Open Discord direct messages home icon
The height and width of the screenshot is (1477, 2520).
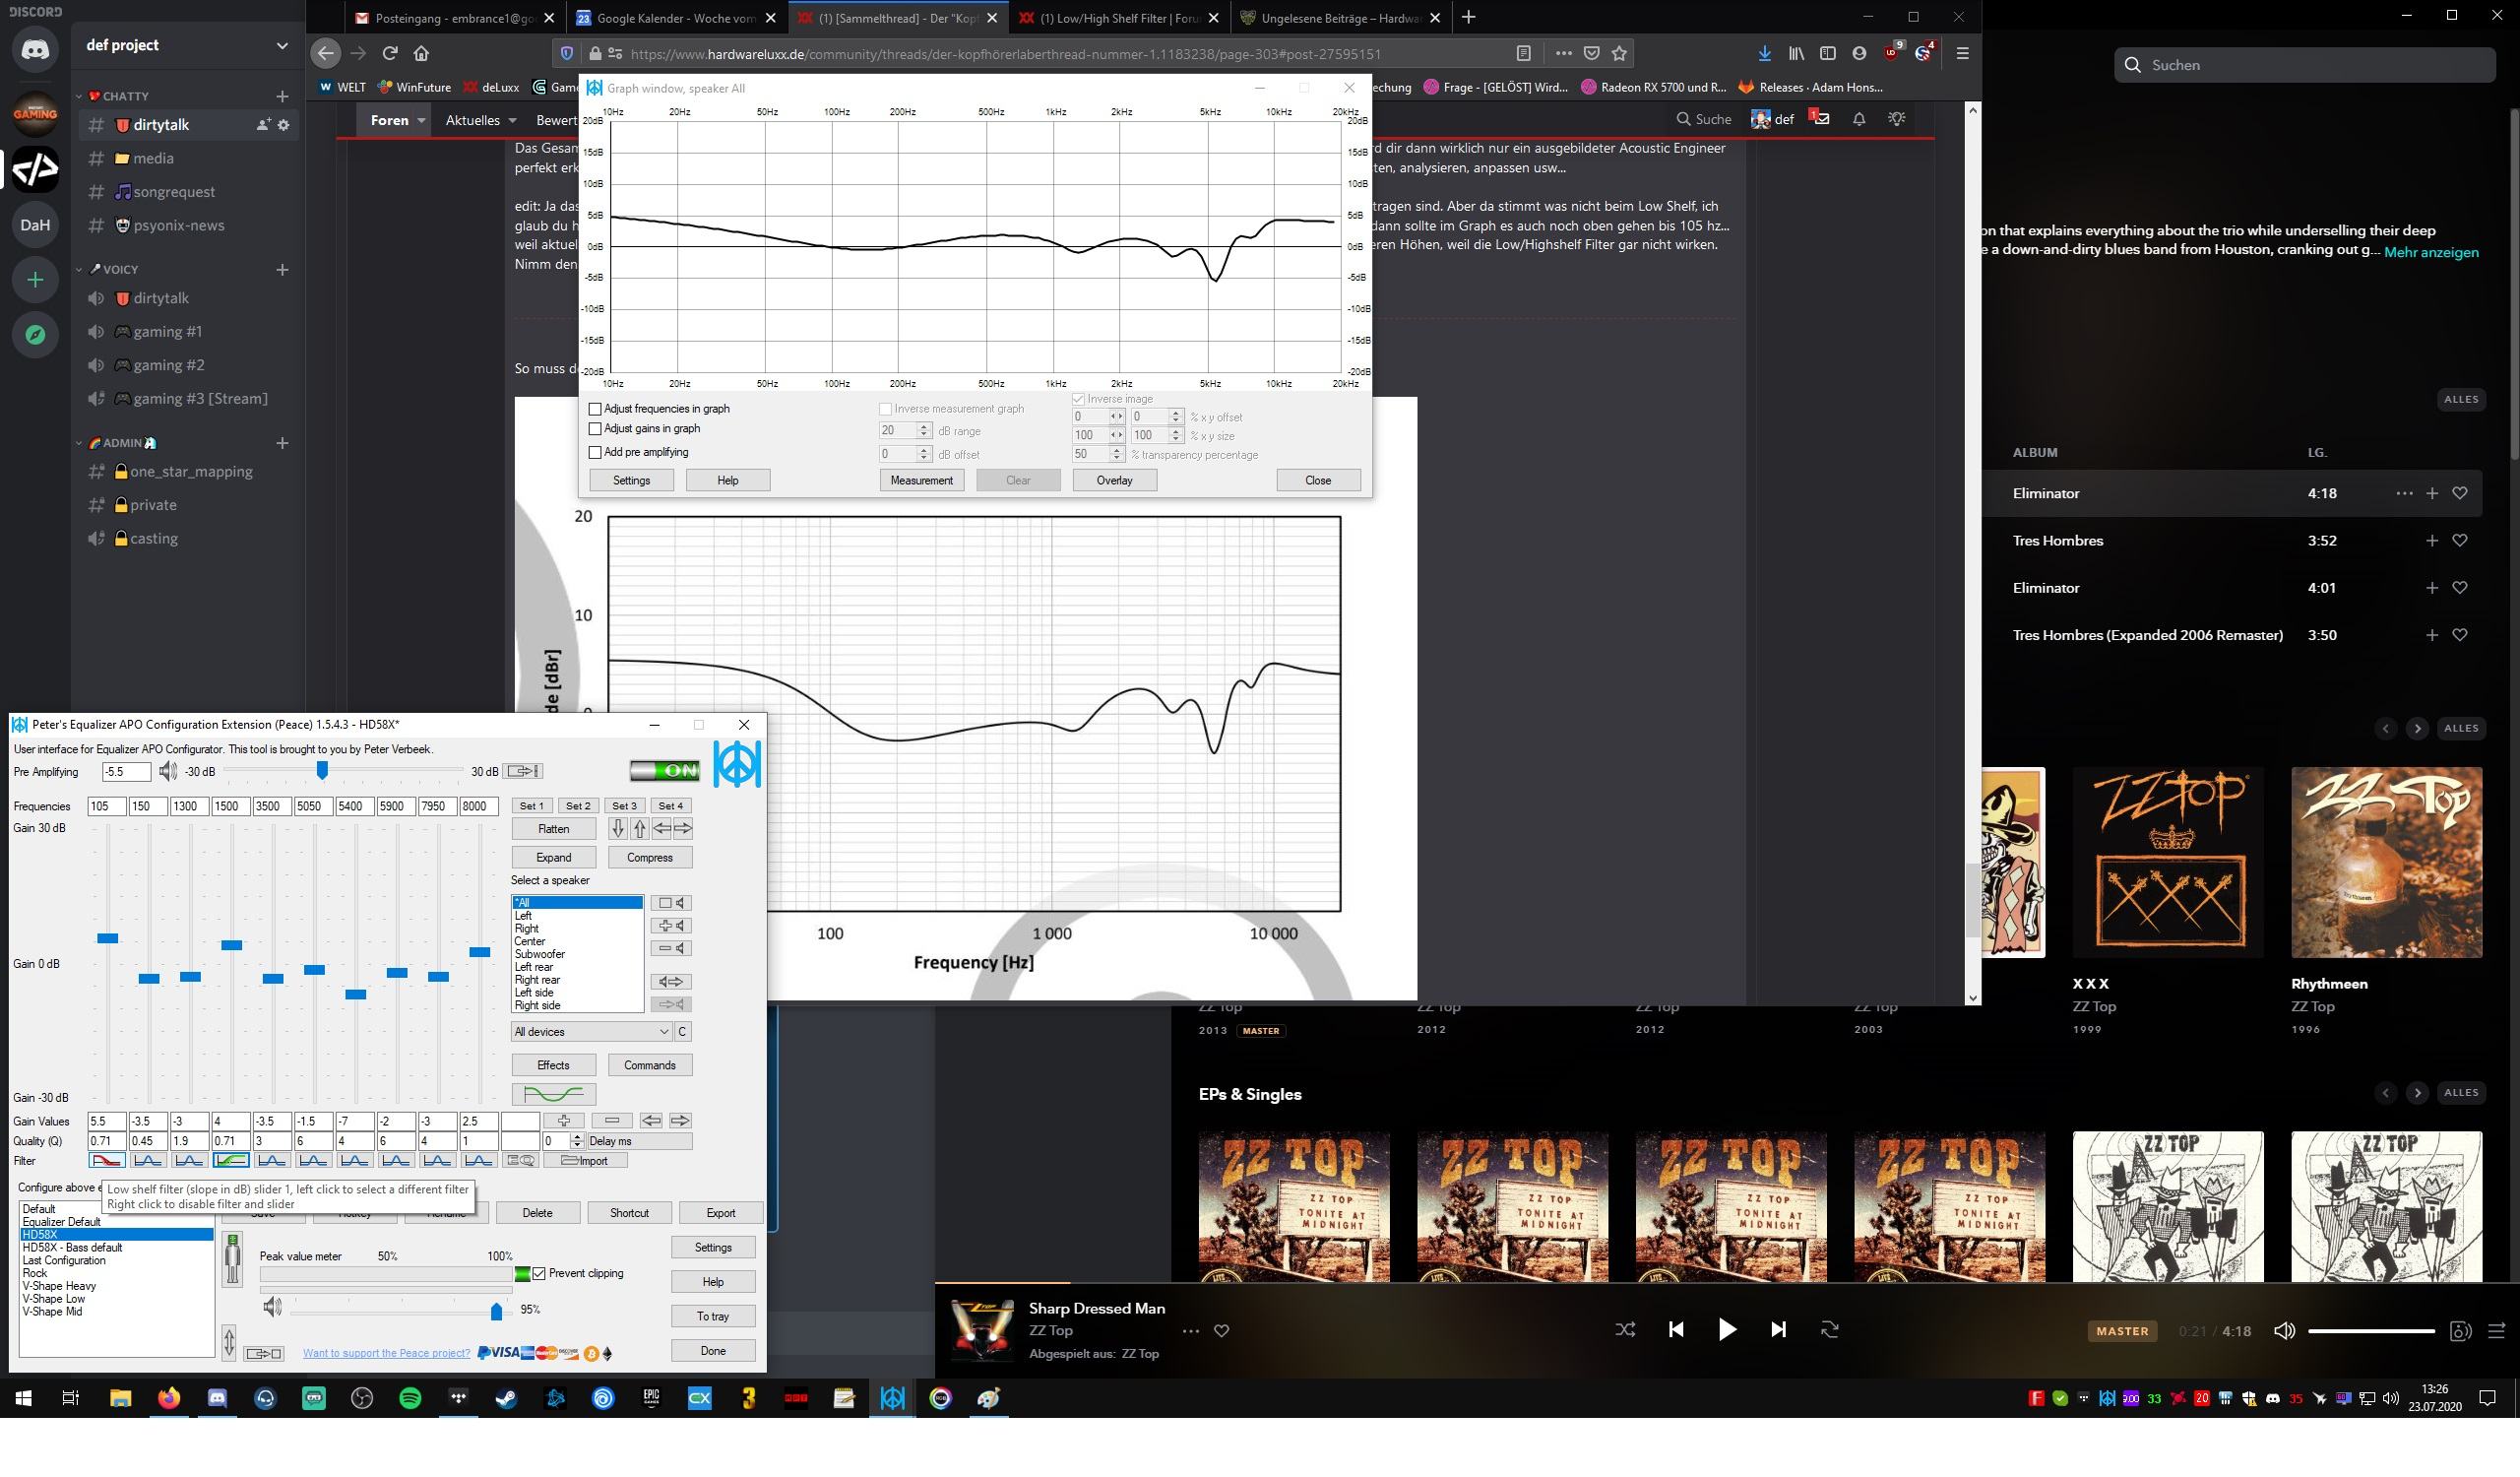pos(35,49)
